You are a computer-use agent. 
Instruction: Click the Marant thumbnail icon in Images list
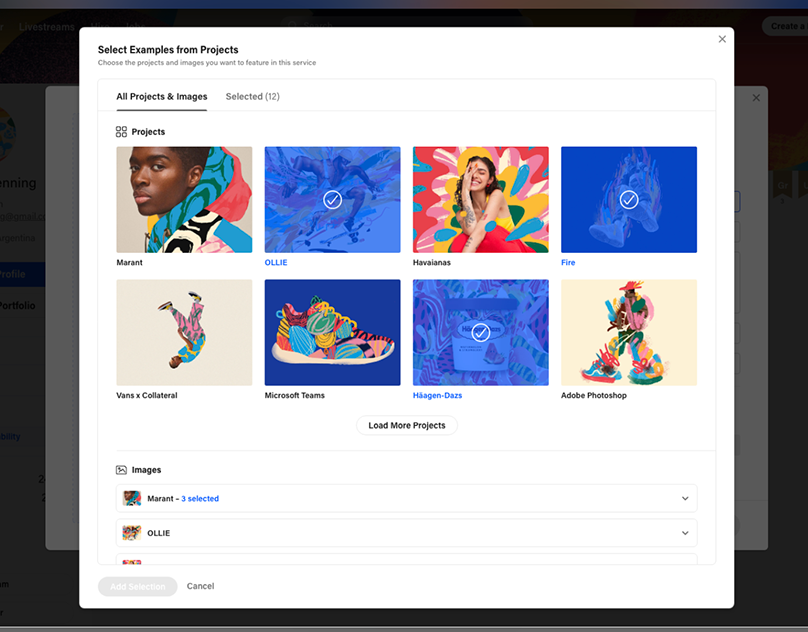pyautogui.click(x=132, y=497)
